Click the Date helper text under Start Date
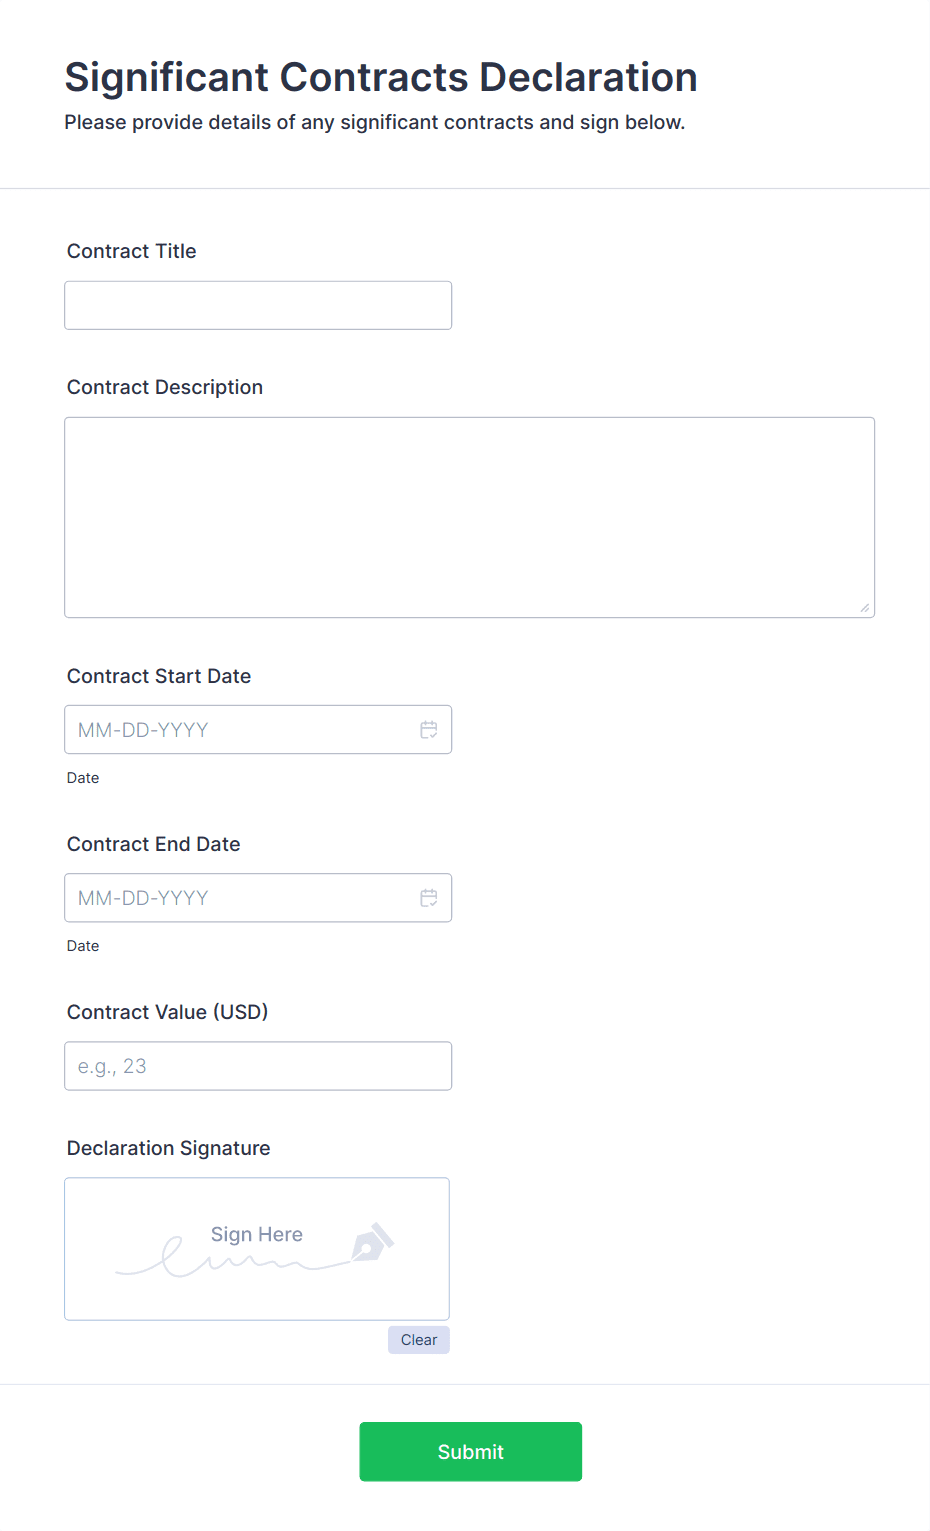This screenshot has width=930, height=1531. pos(83,777)
